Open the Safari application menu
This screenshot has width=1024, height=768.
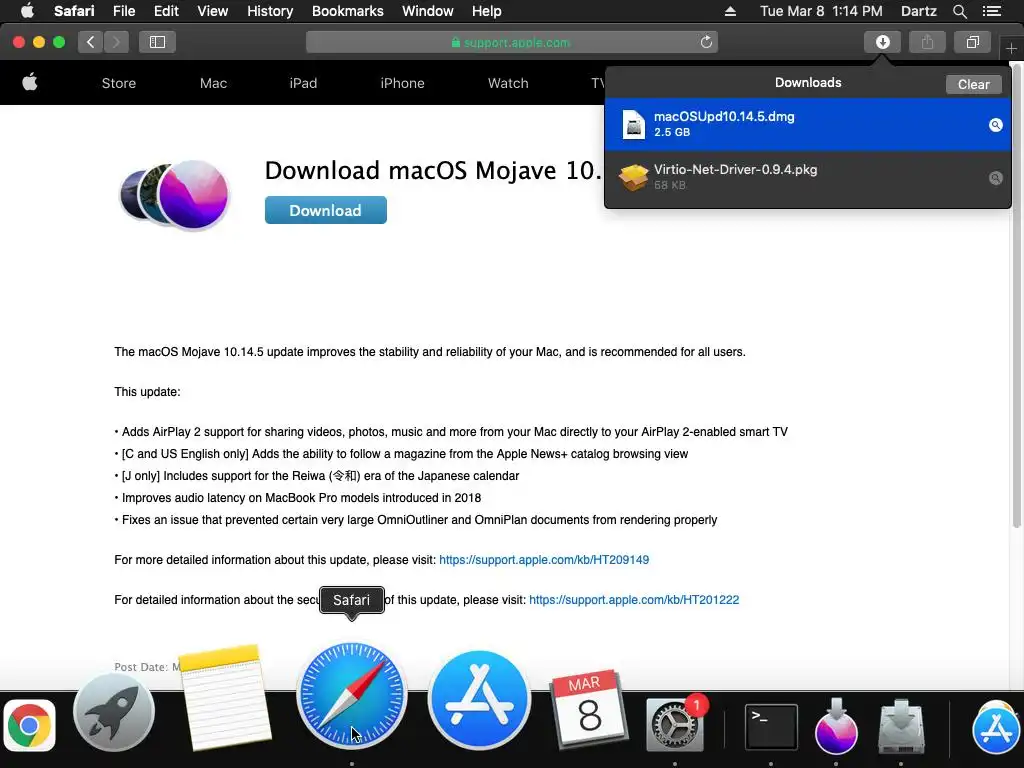(74, 11)
